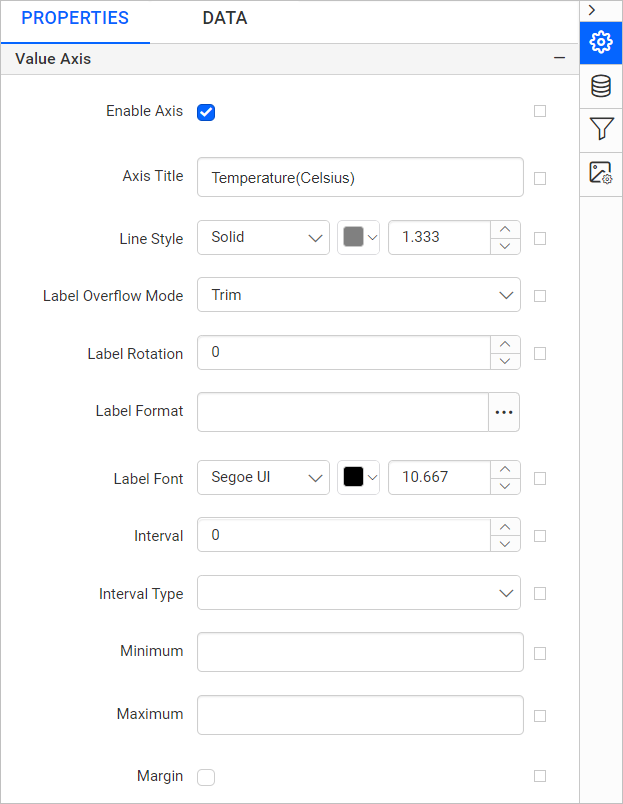Collapse side panel with arrow icon
Screen dimensions: 623x804
592,10
